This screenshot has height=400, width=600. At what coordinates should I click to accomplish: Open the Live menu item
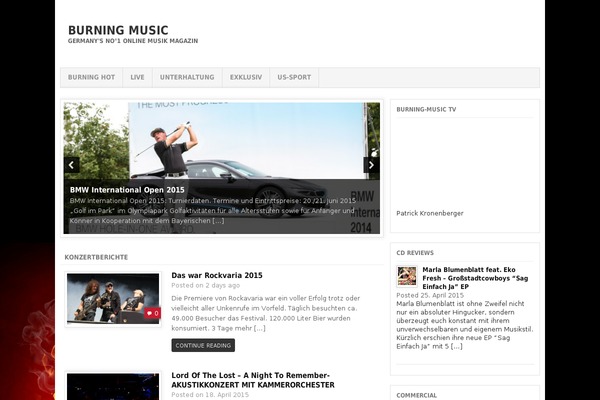(x=137, y=77)
